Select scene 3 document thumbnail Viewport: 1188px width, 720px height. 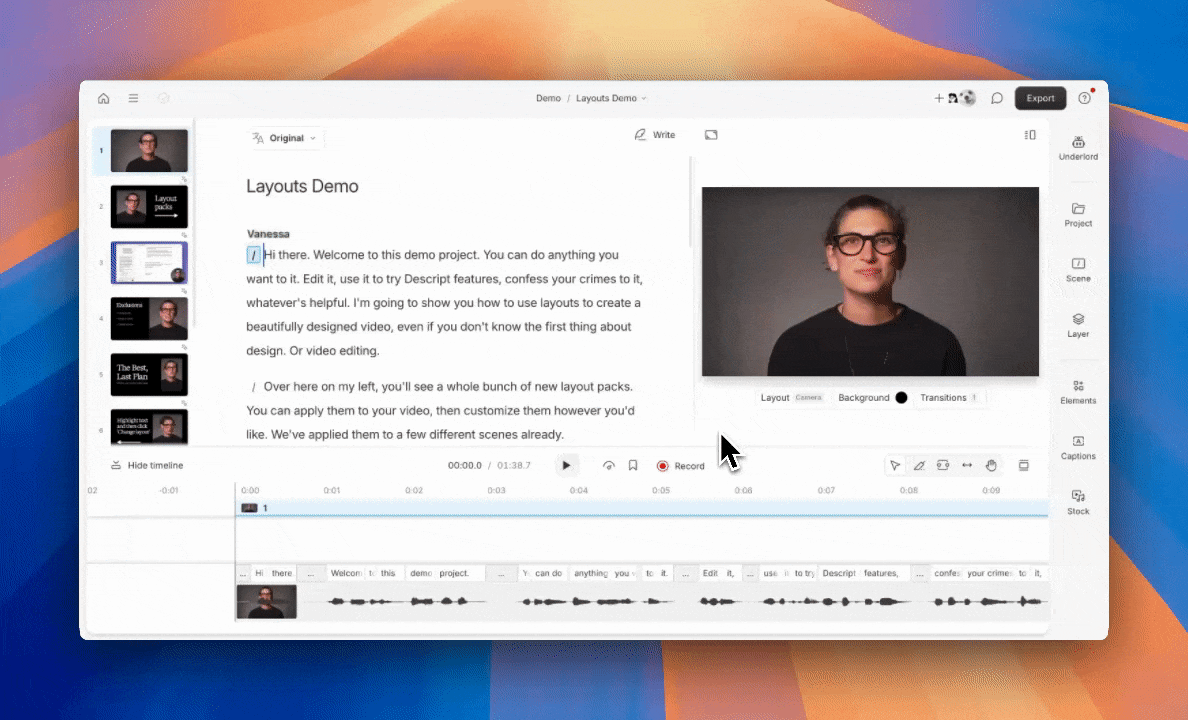click(x=149, y=263)
